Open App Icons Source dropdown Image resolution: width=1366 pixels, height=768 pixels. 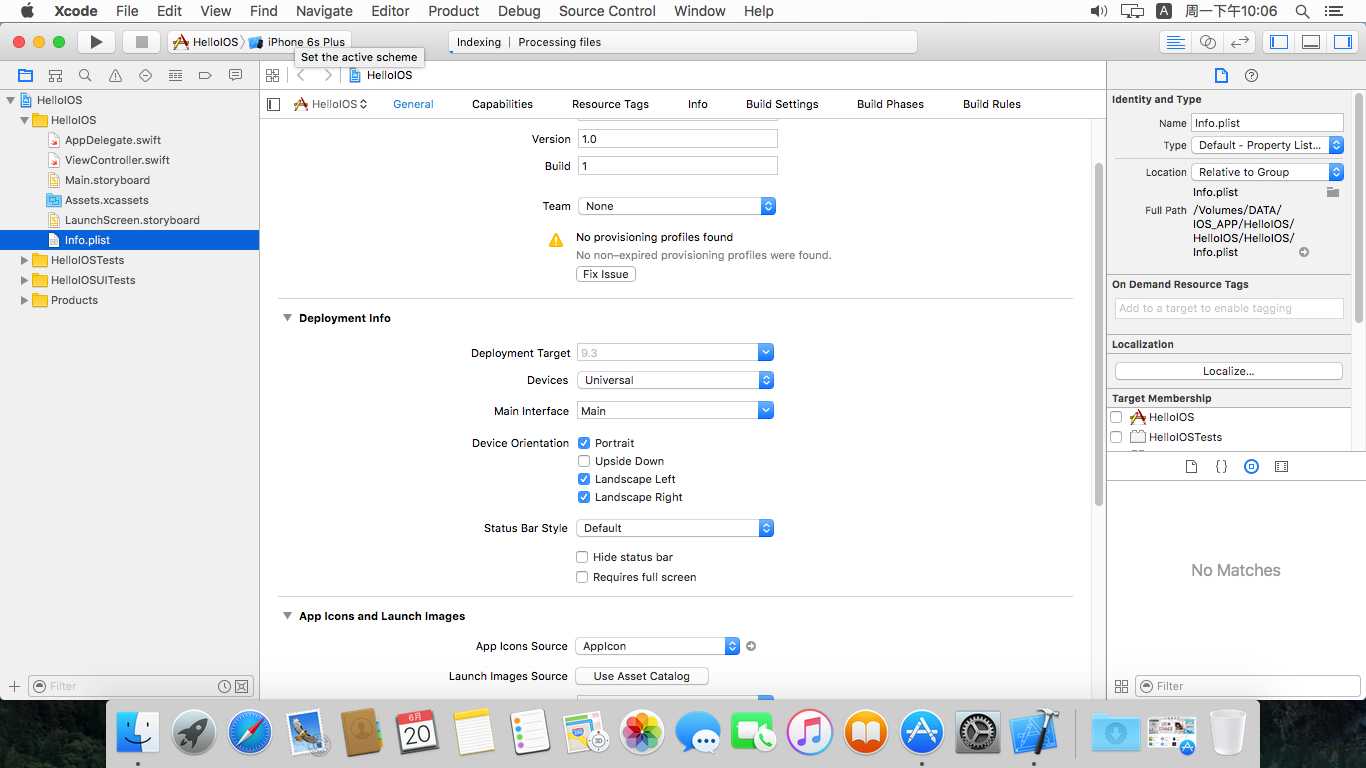coord(659,646)
